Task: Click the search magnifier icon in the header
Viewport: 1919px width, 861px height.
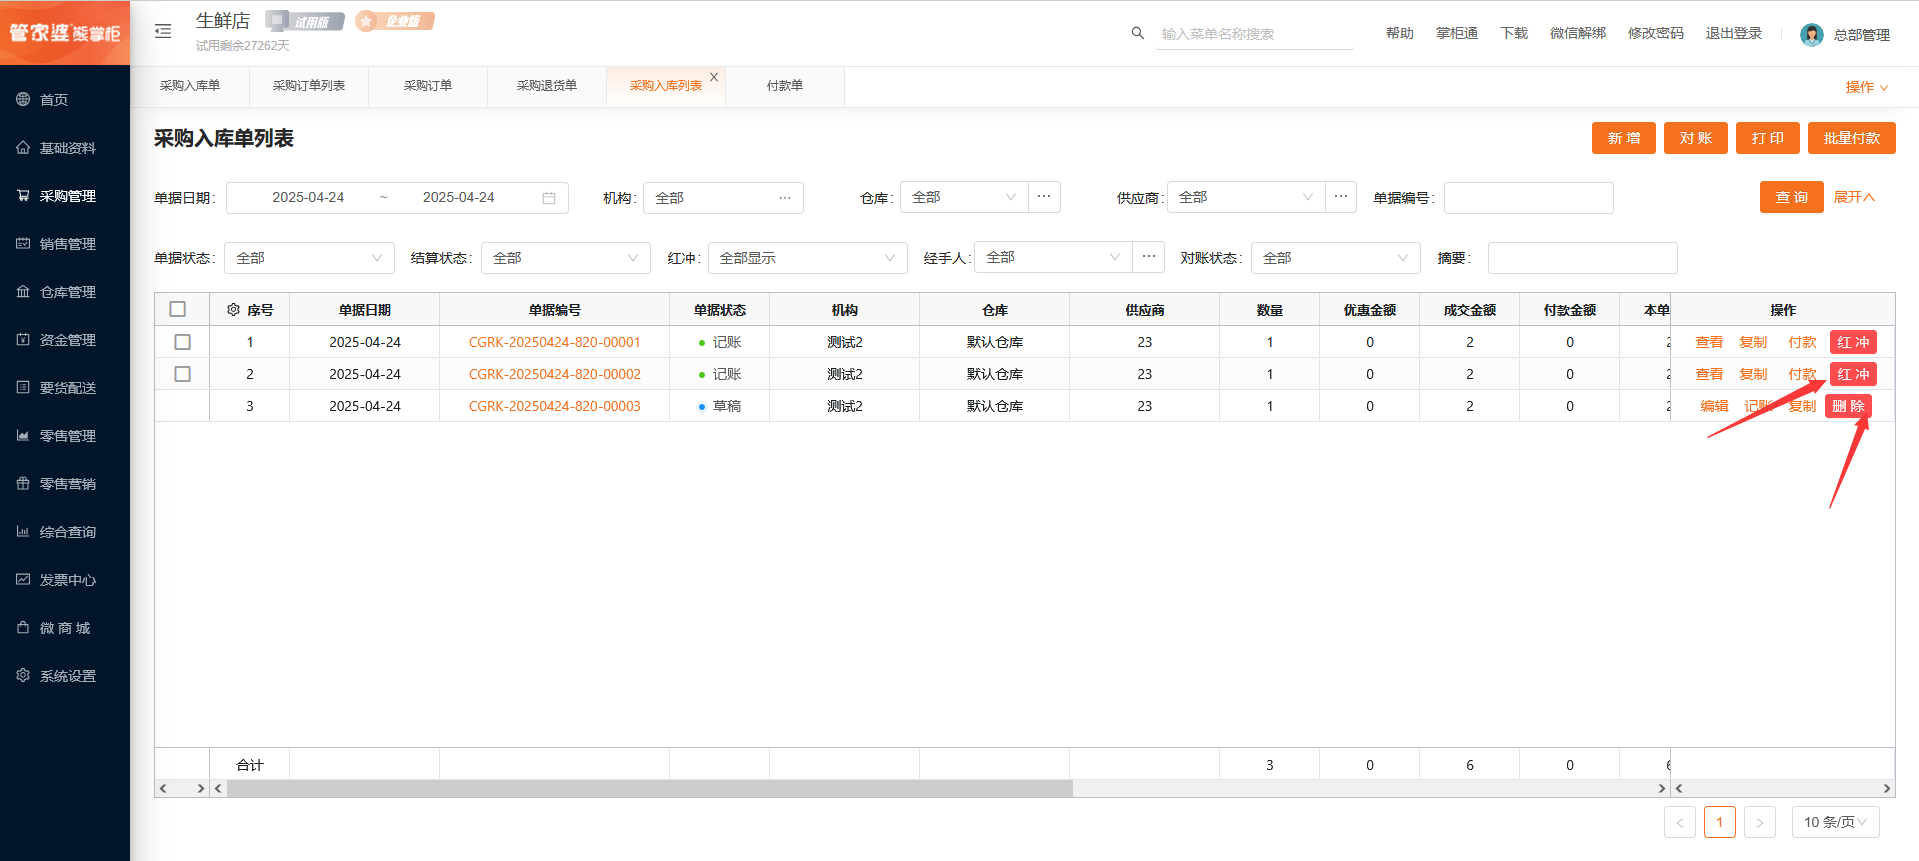Action: click(1137, 33)
